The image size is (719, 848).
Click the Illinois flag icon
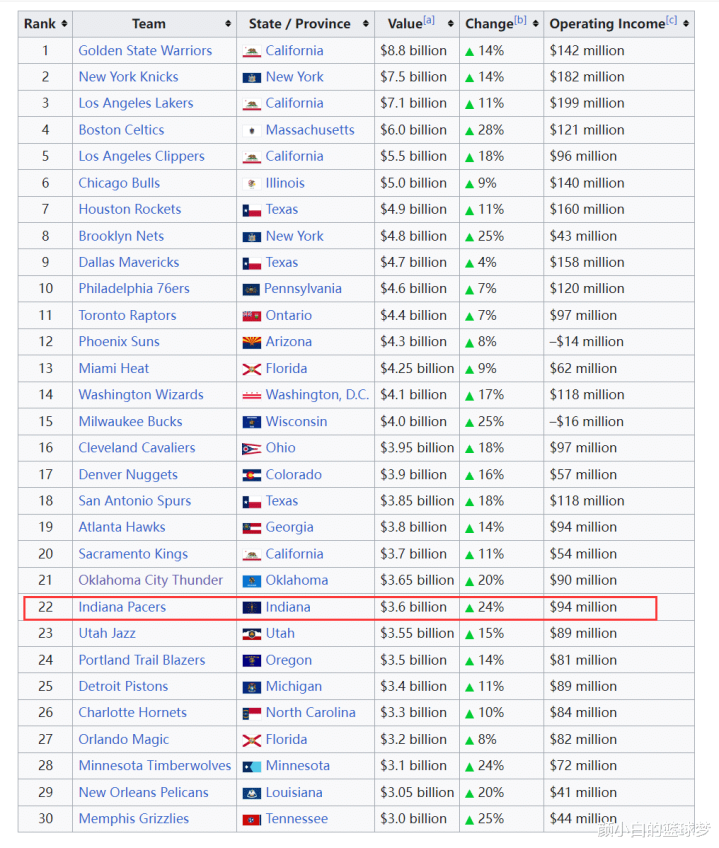pyautogui.click(x=252, y=183)
